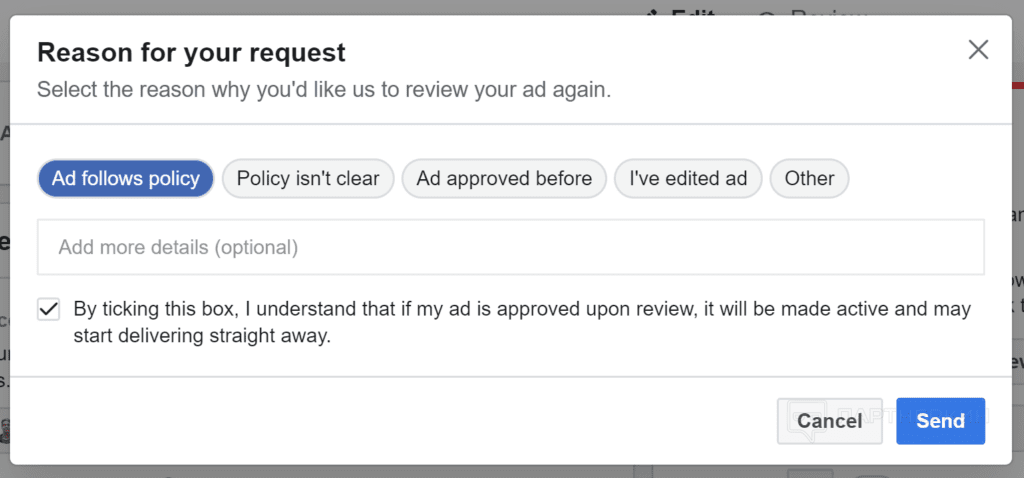Open the partially hidden Review tab

tap(827, 12)
